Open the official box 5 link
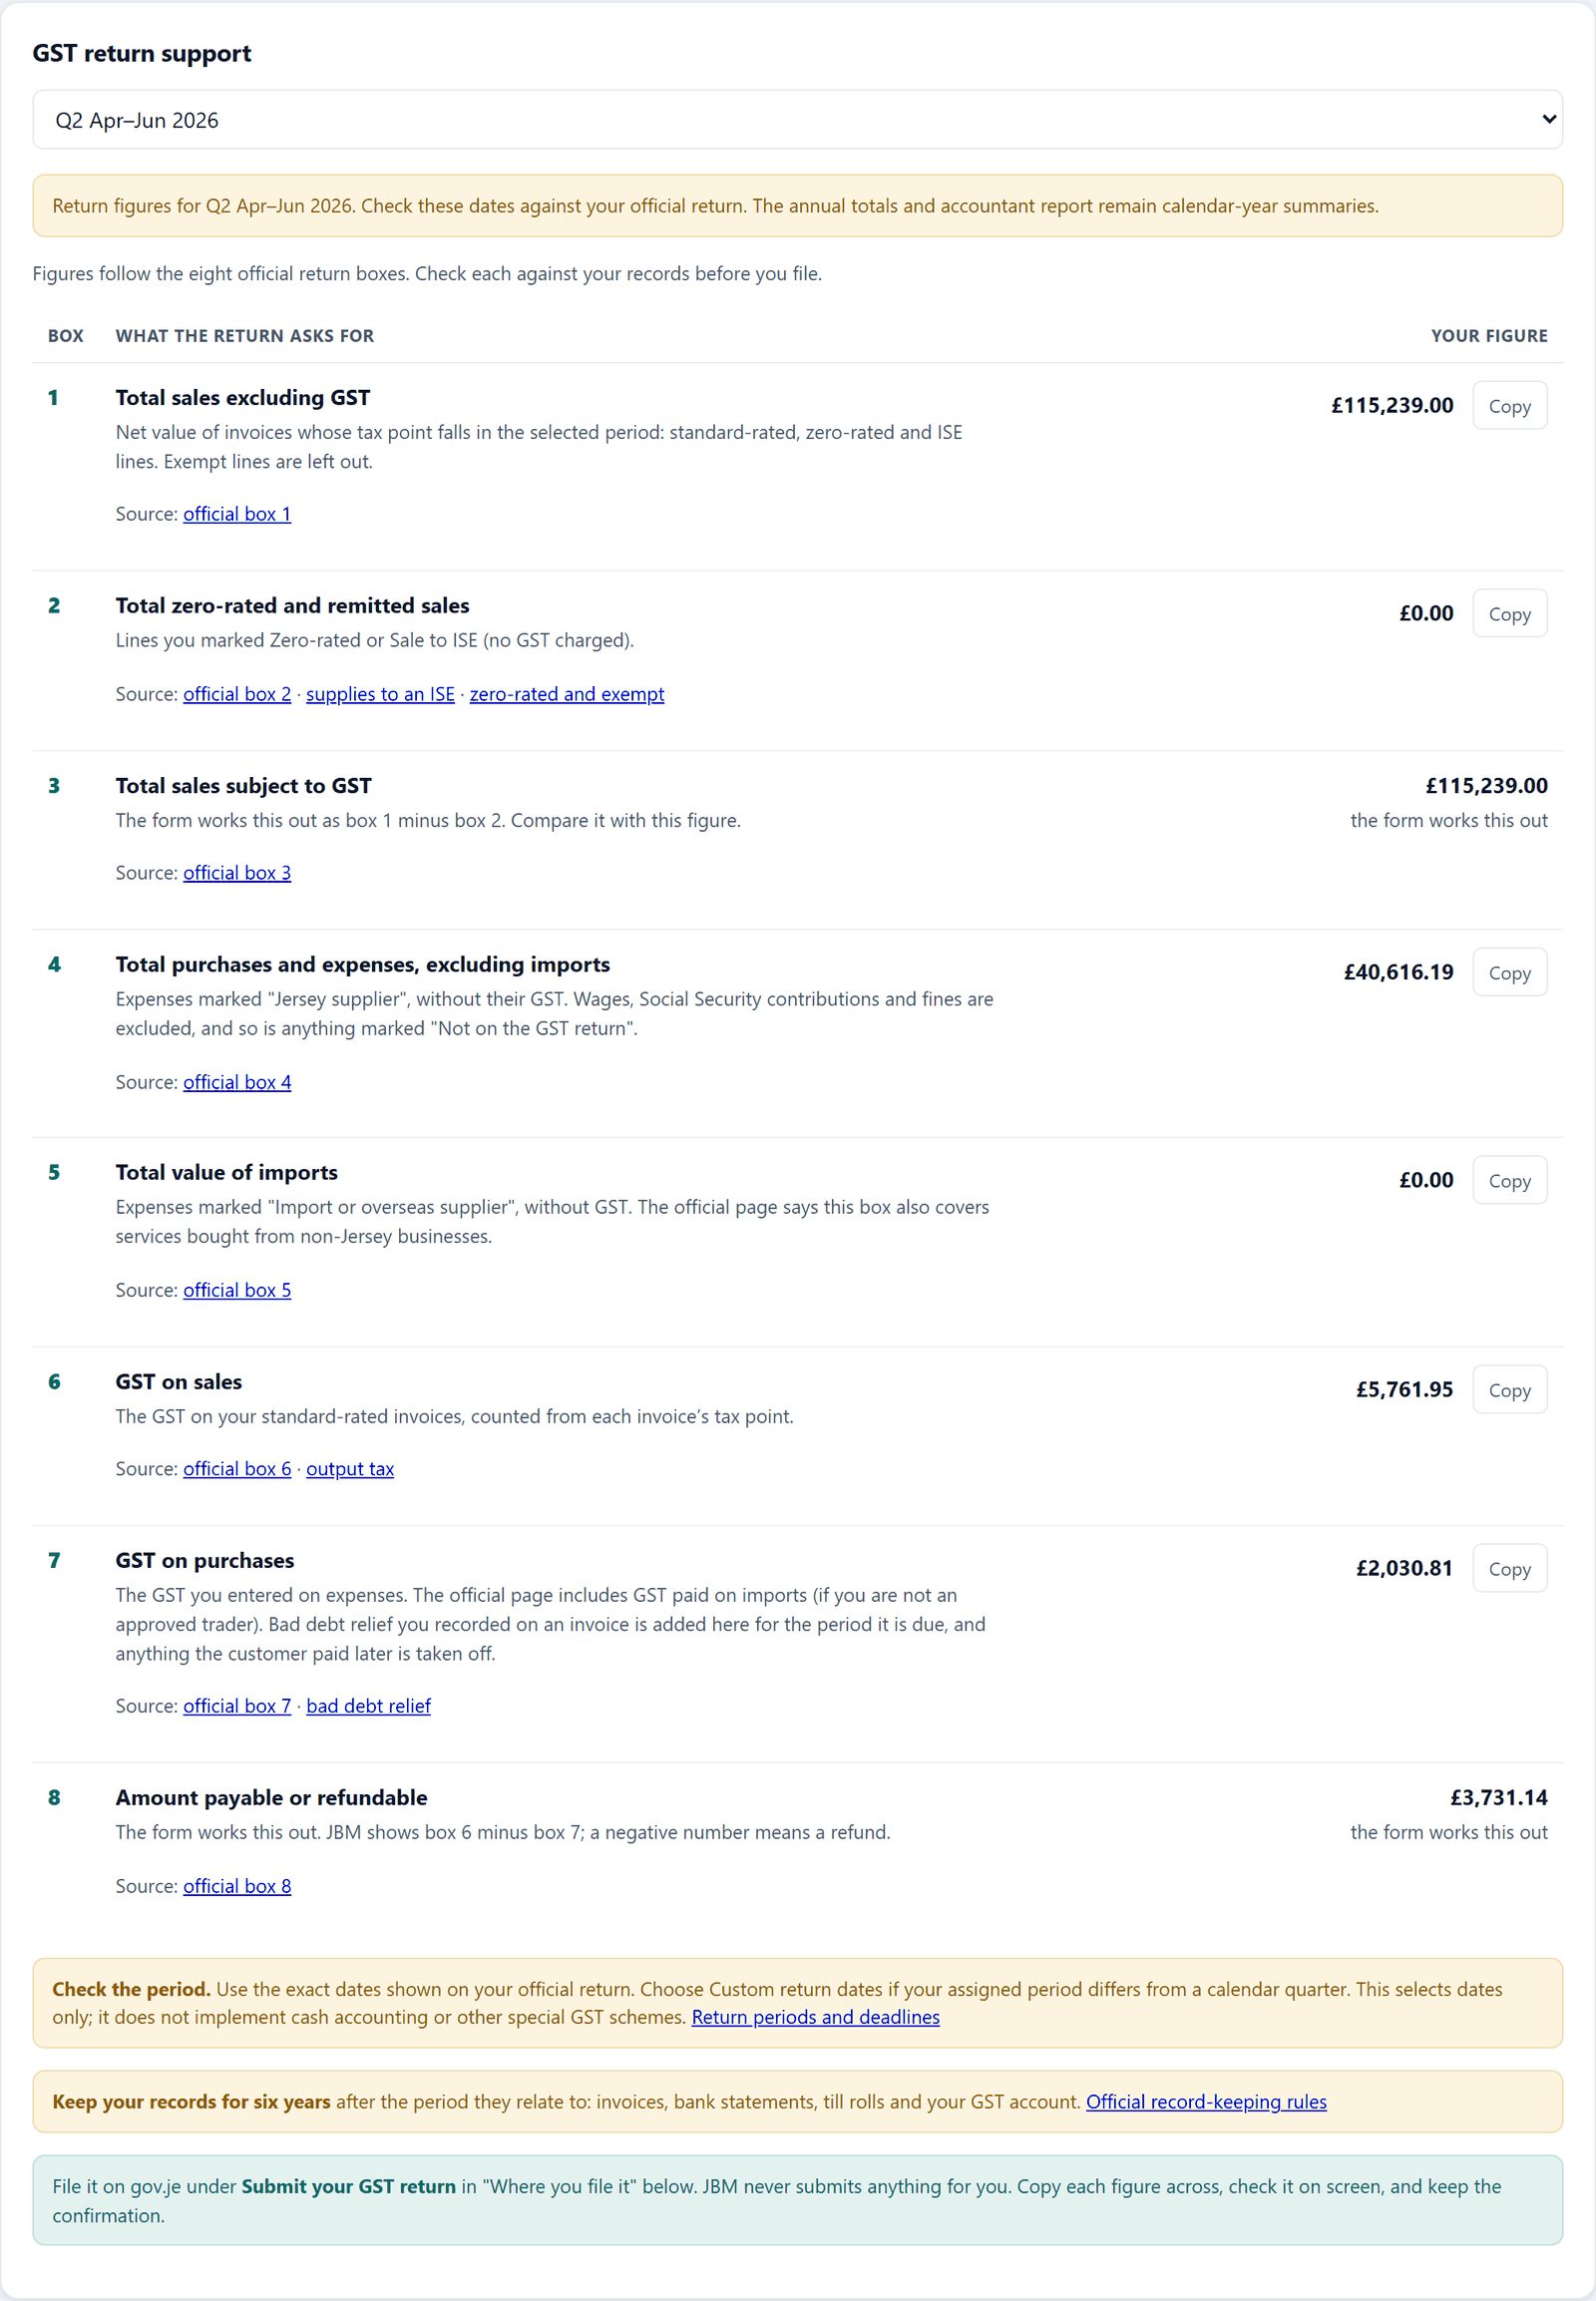This screenshot has width=1596, height=2301. click(x=237, y=1290)
